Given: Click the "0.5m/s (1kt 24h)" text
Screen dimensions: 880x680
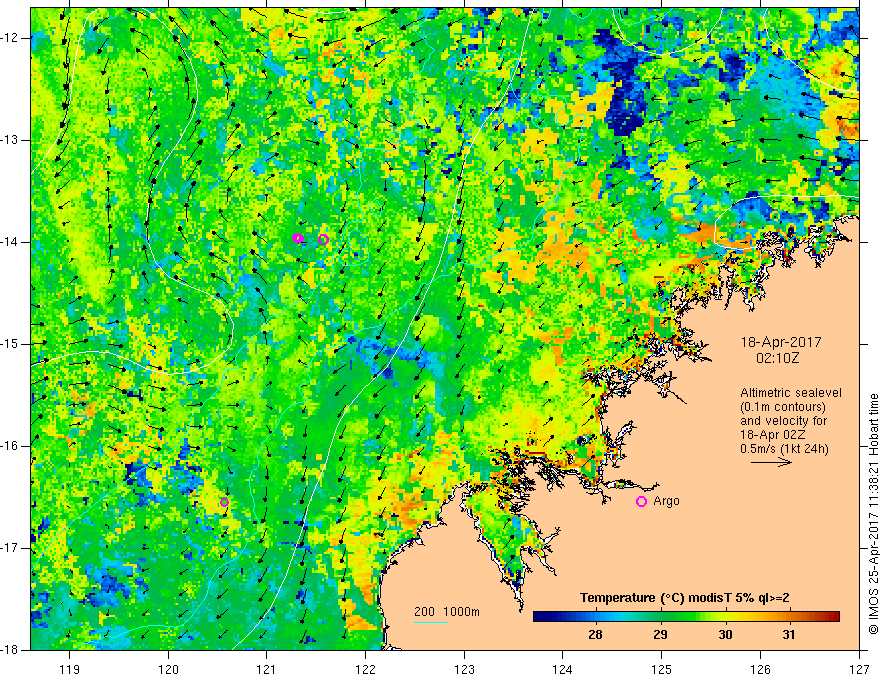Looking at the screenshot, I should (x=784, y=449).
